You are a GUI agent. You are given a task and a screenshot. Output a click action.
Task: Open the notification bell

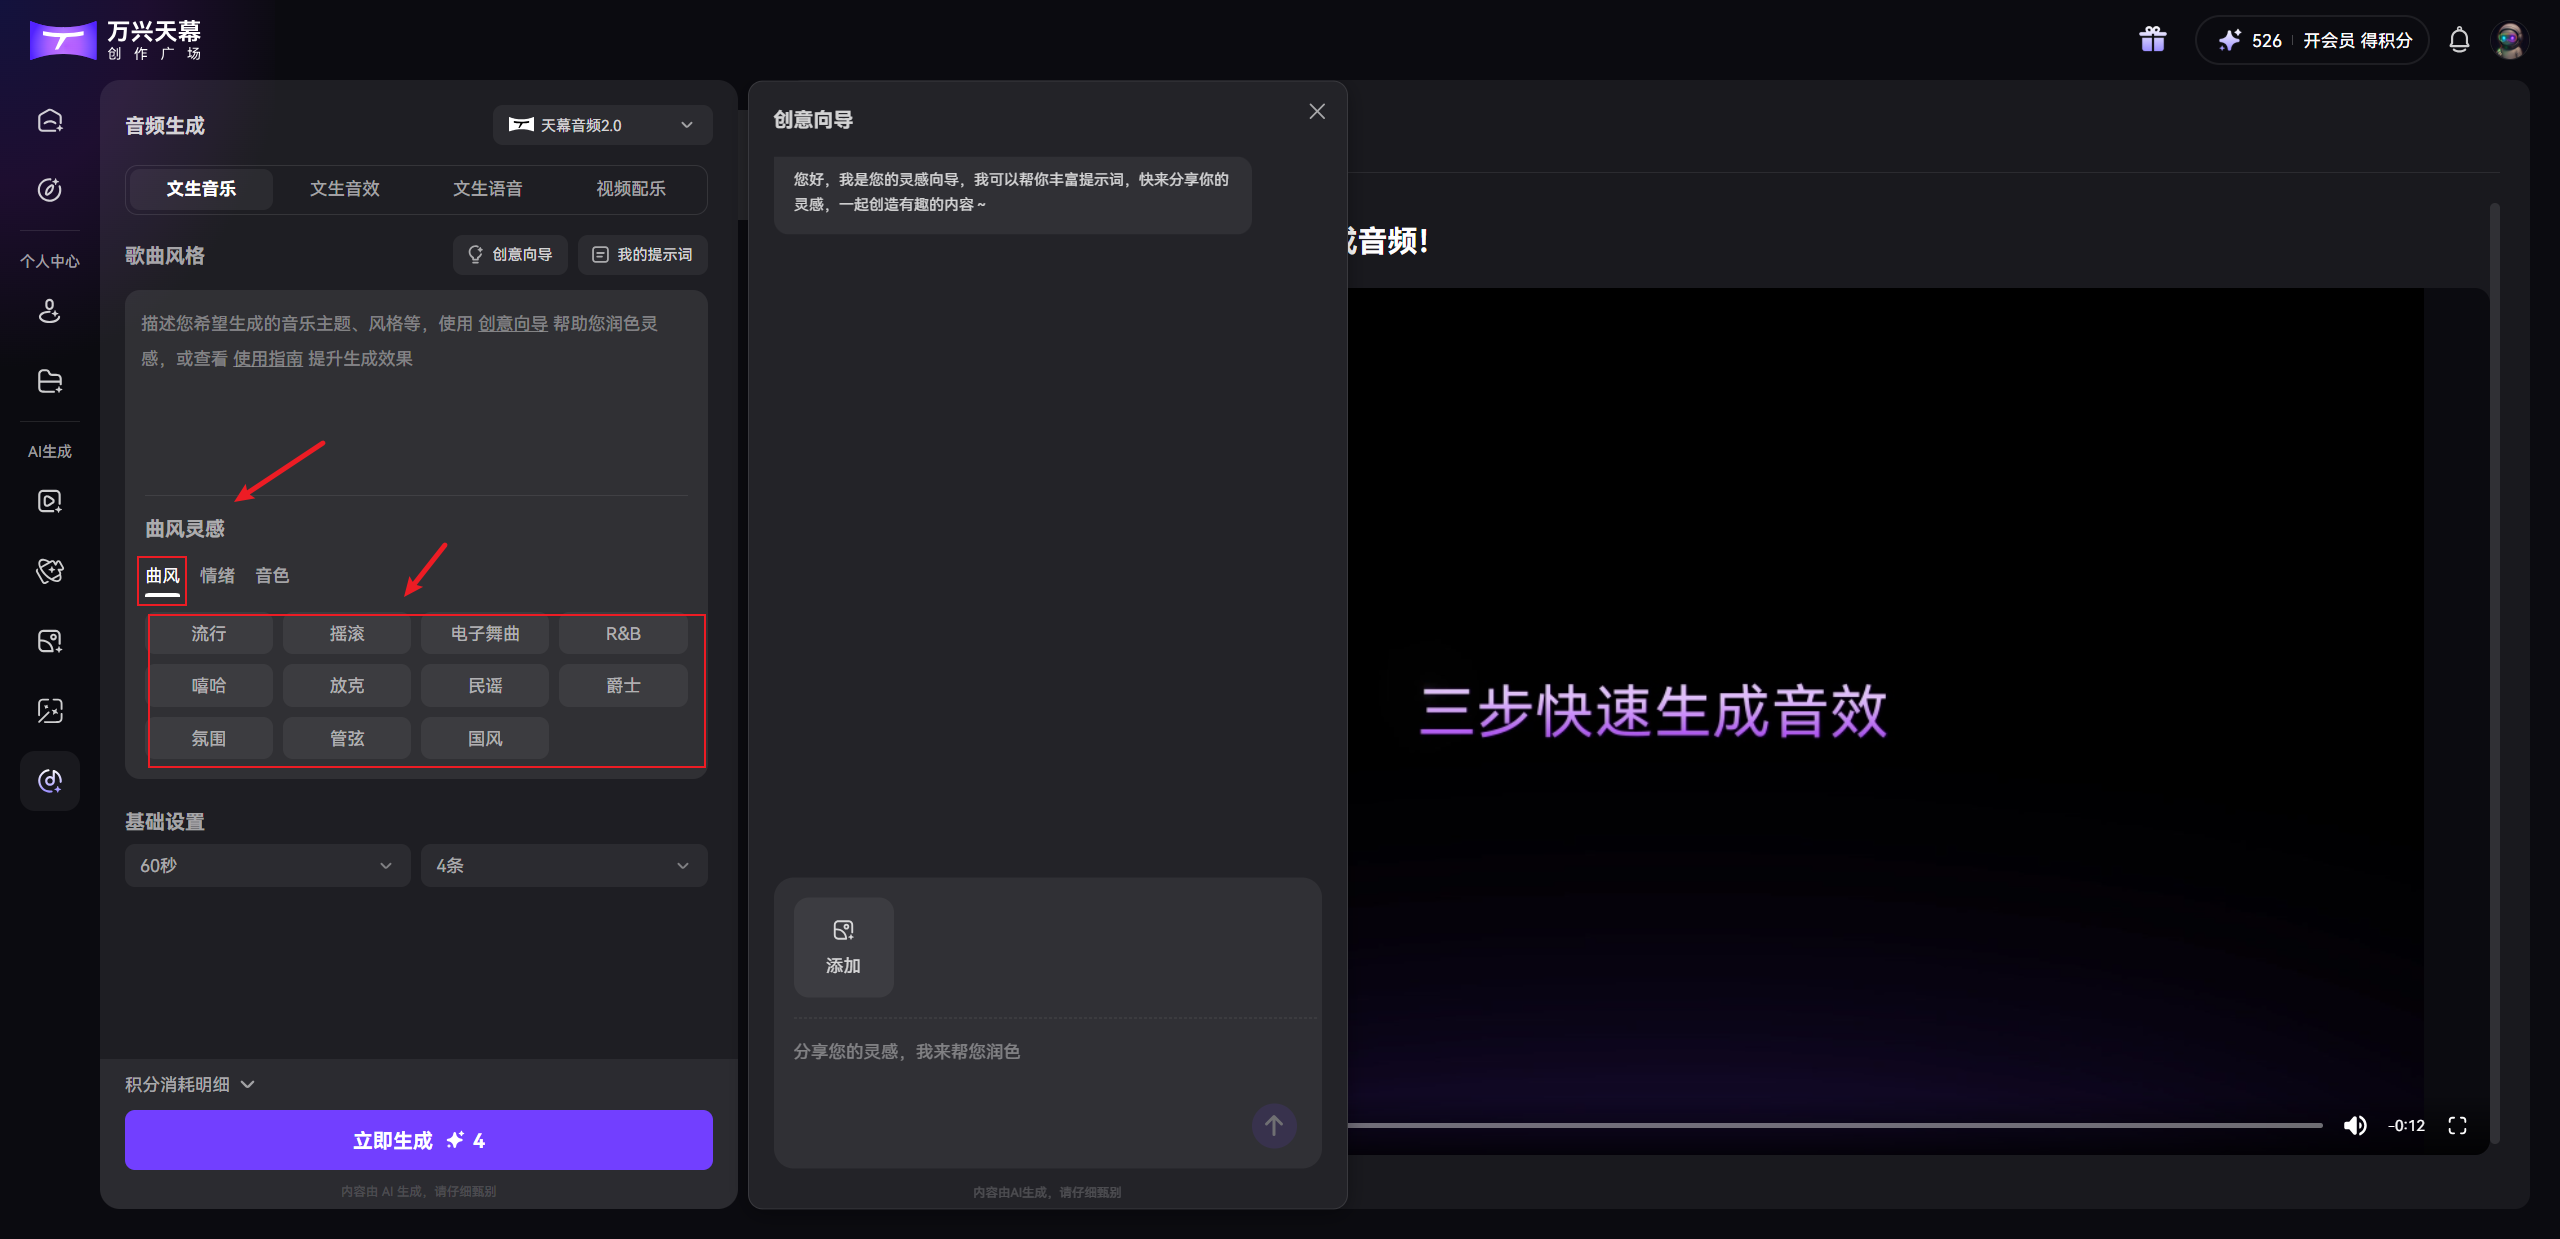coord(2458,40)
